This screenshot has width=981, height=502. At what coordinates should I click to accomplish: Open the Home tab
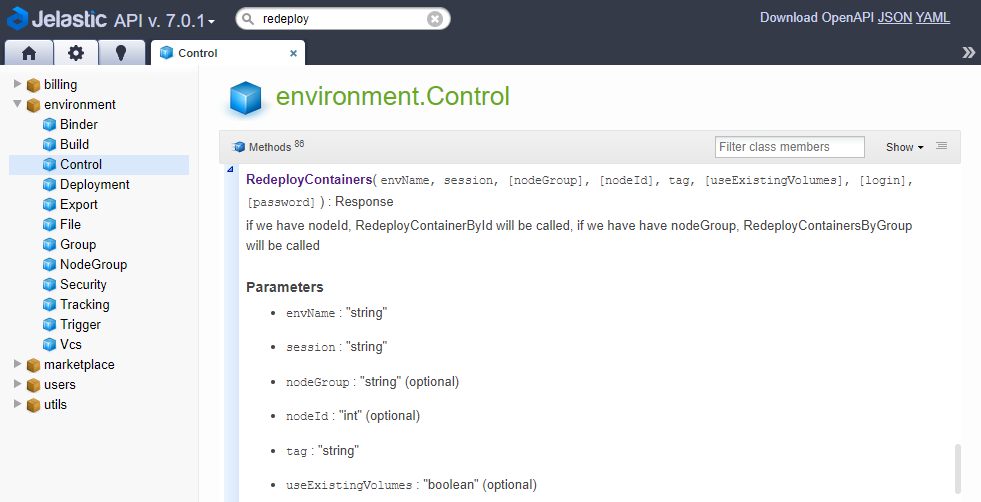pos(29,53)
